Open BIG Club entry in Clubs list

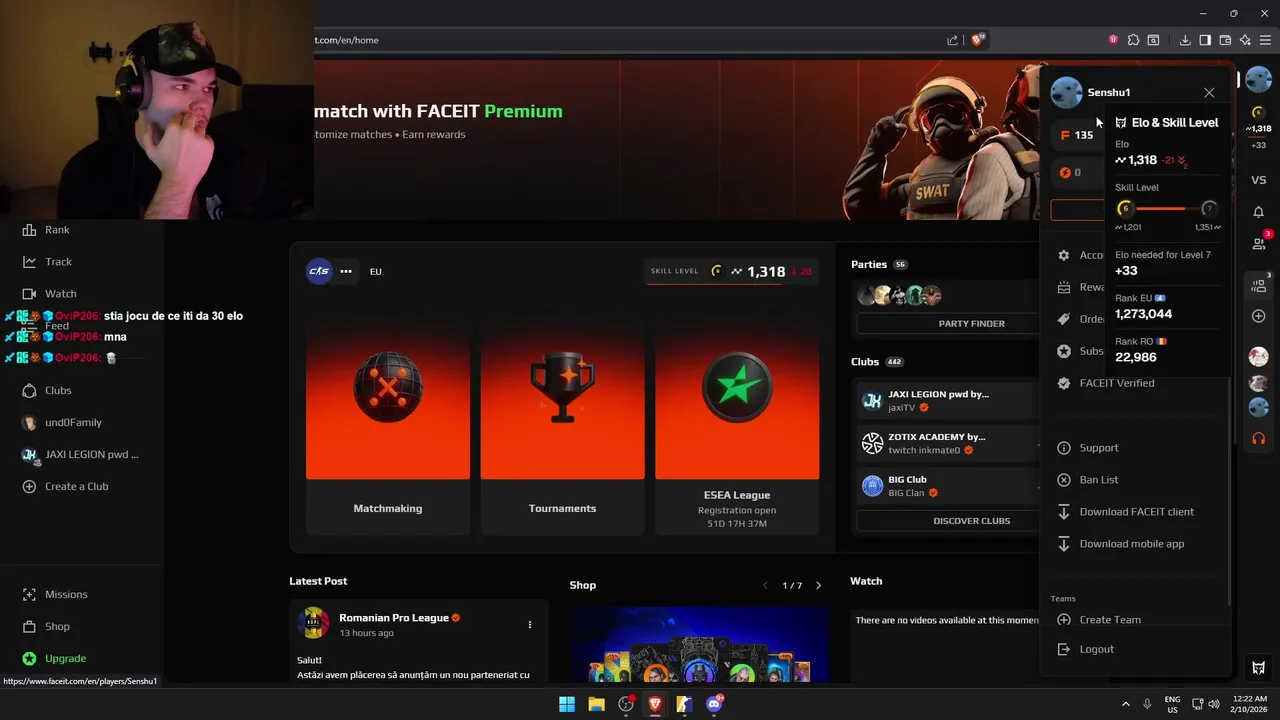click(948, 486)
